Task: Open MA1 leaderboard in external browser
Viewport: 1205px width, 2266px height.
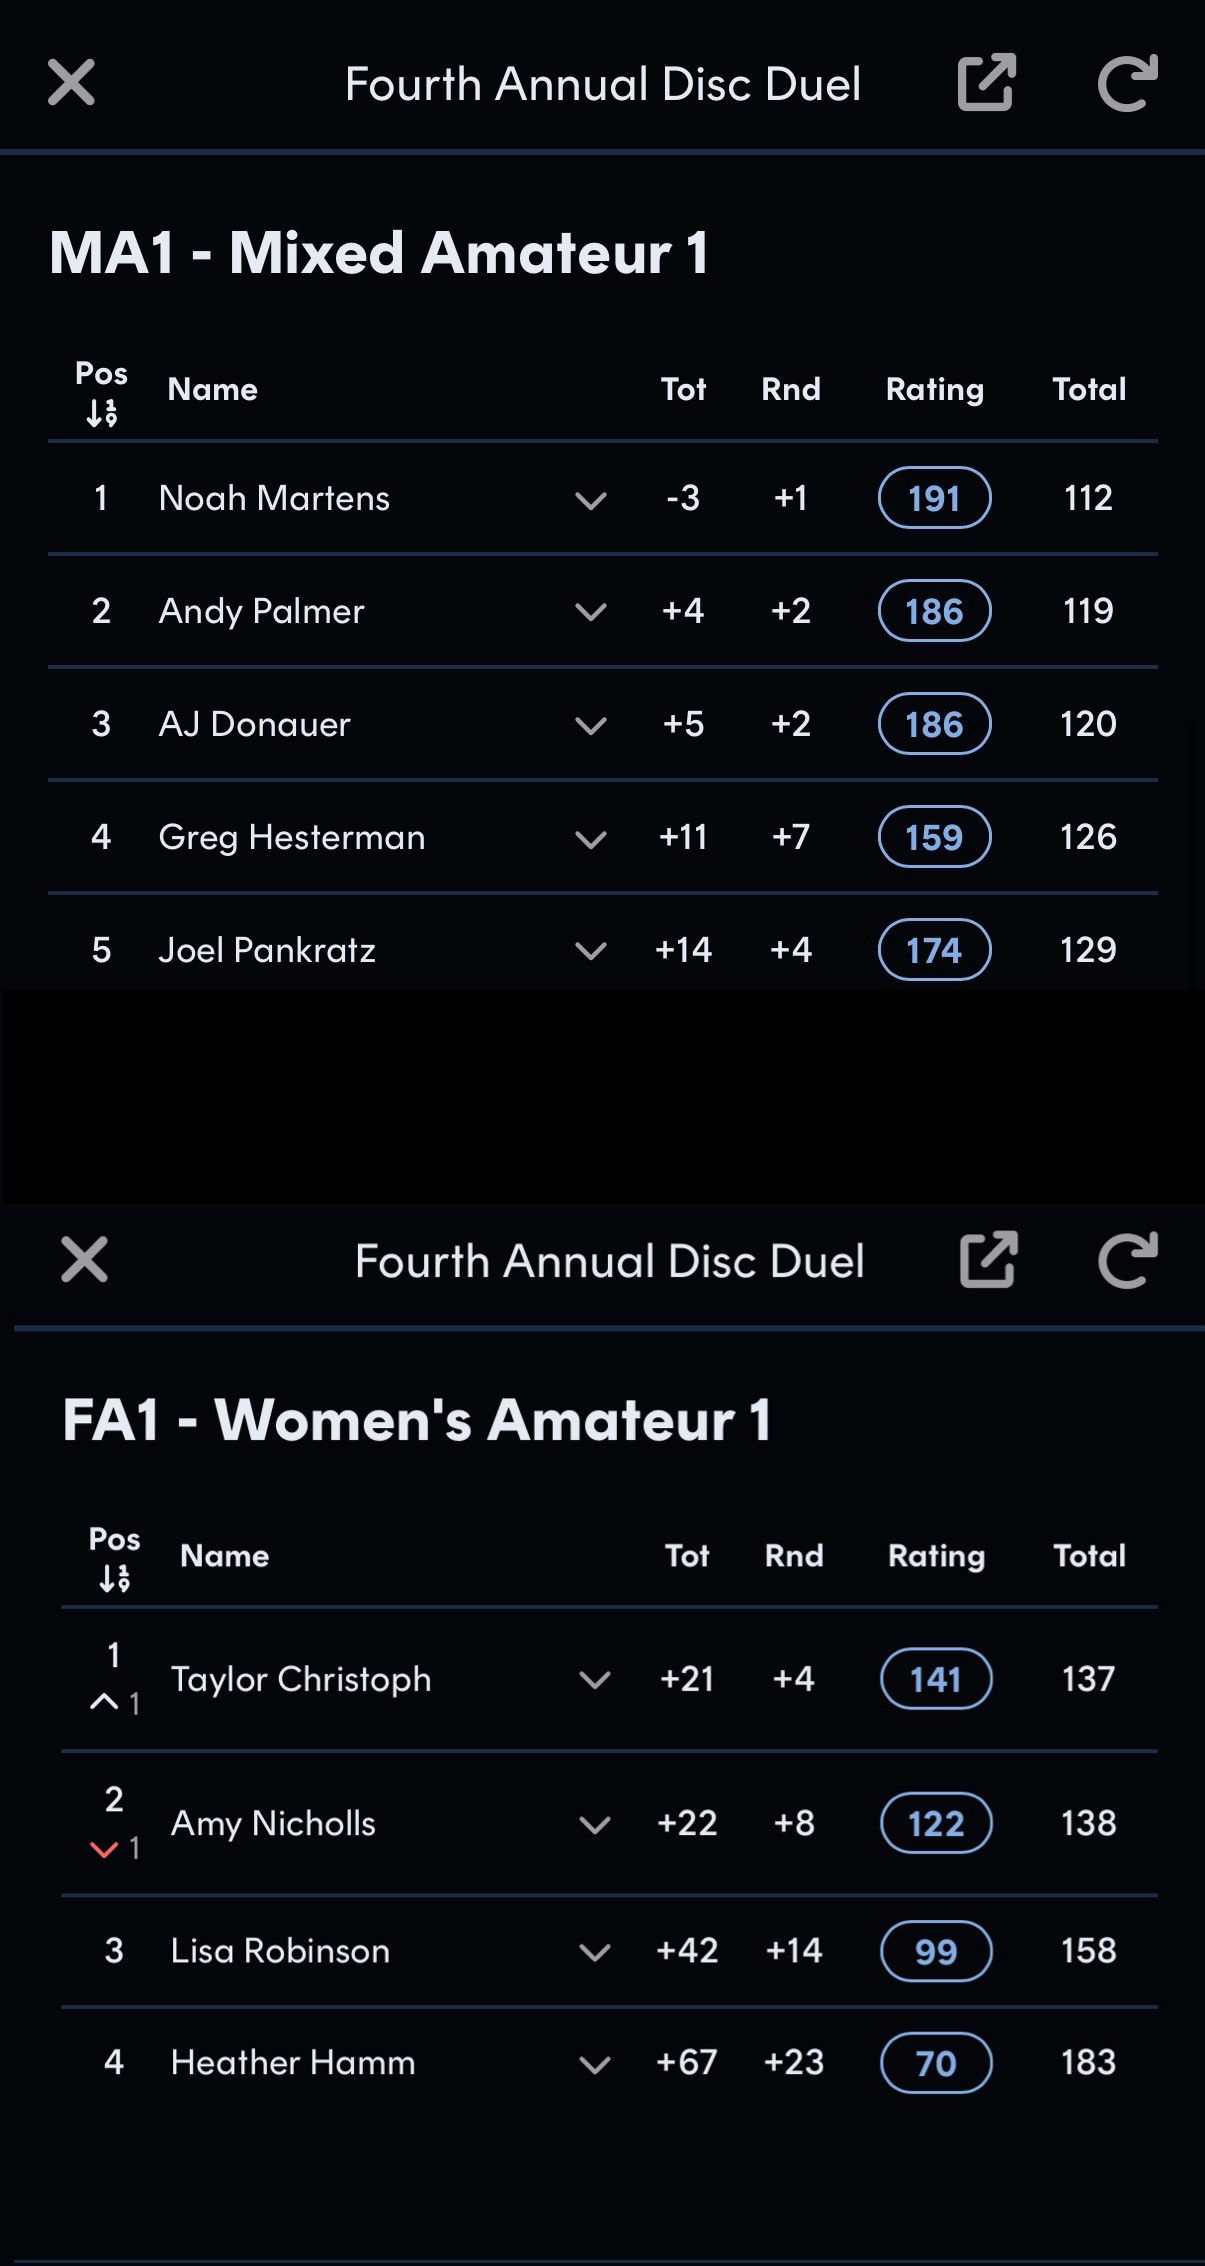Action: tap(986, 82)
